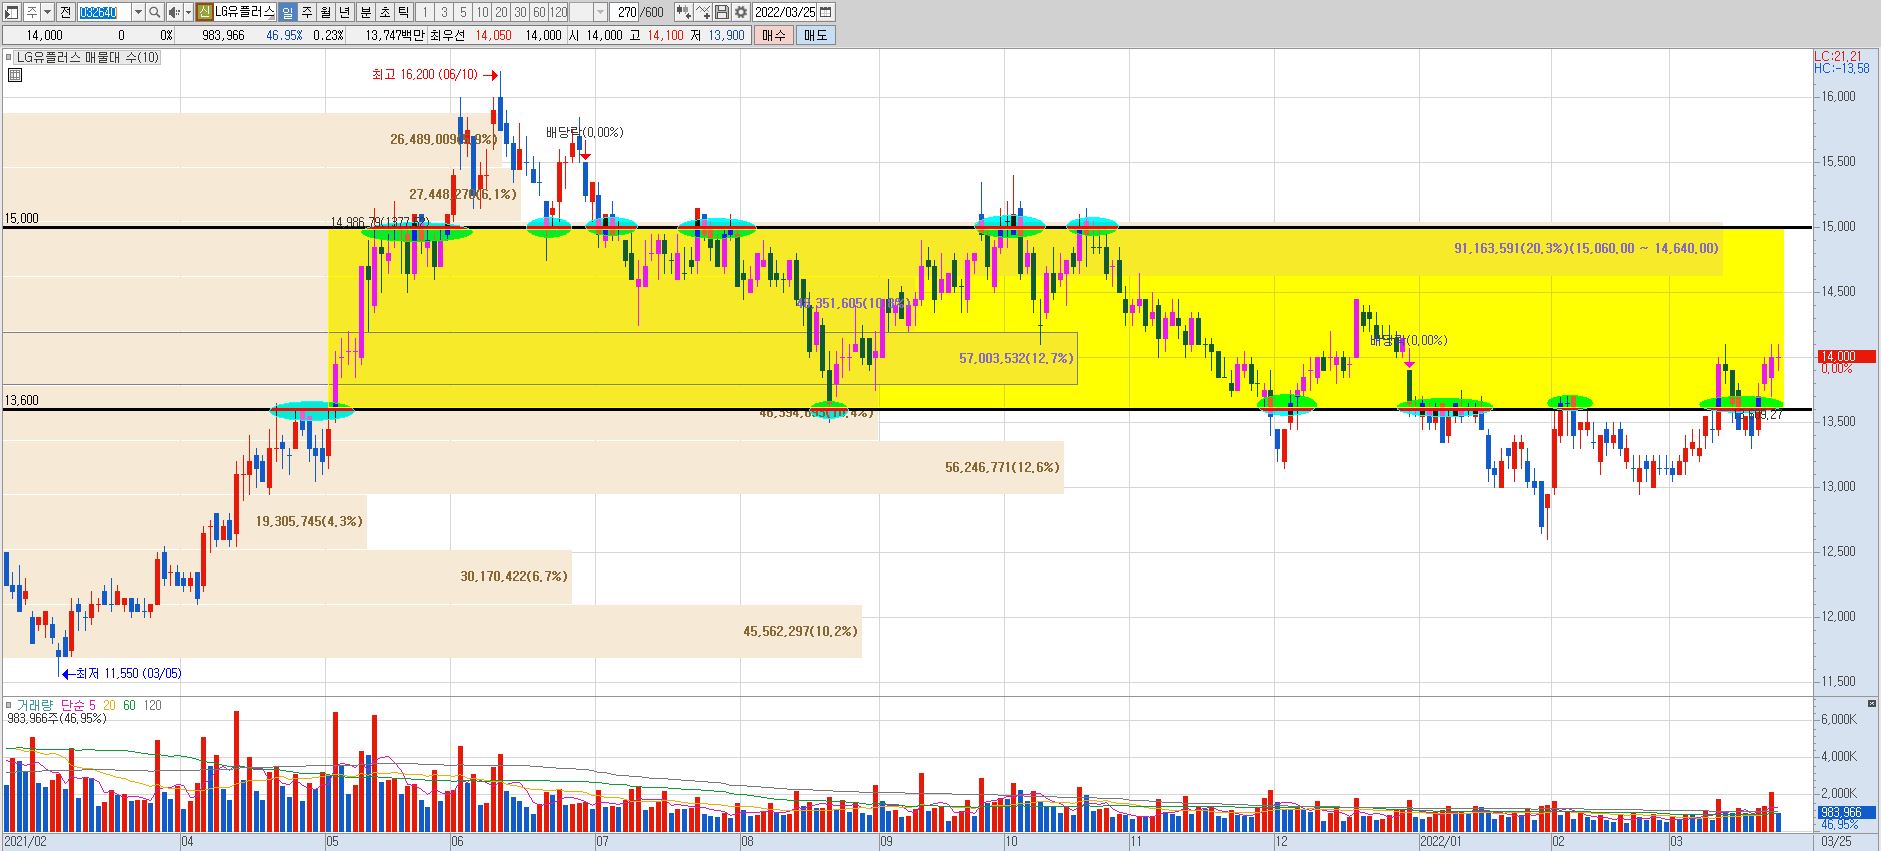Click the LC:21,21 indicator text

(x=1838, y=57)
